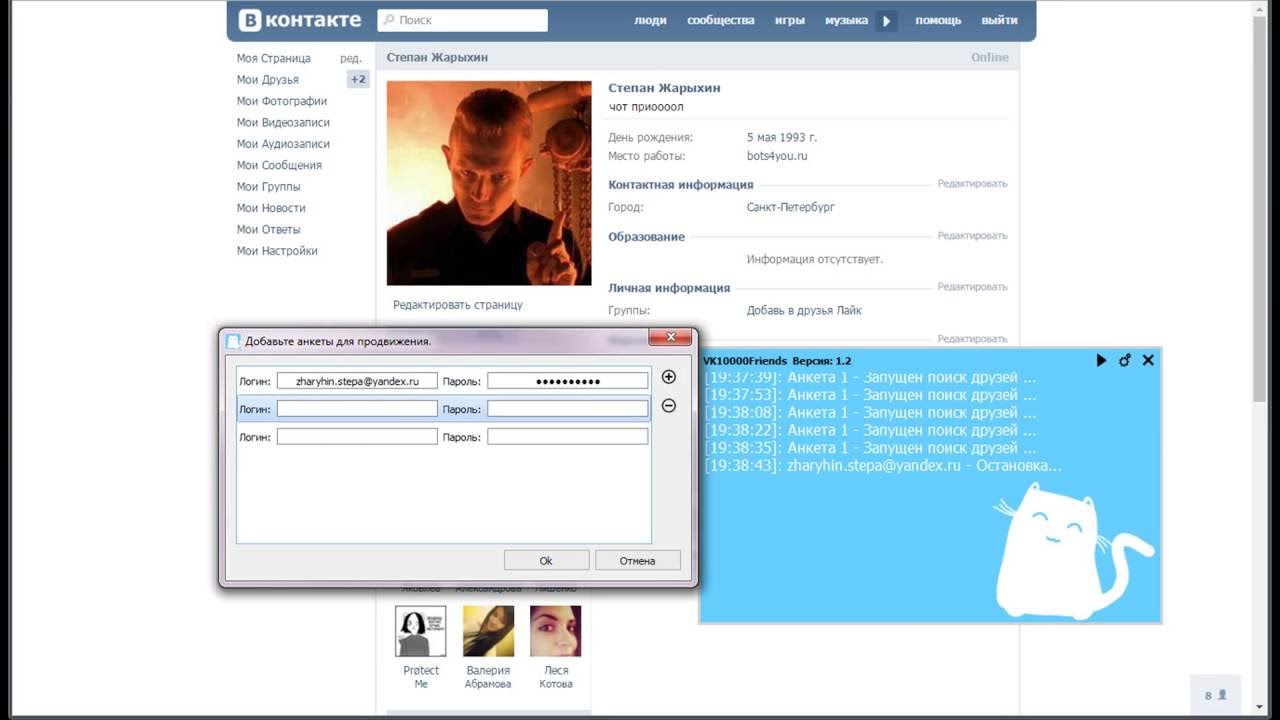The height and width of the screenshot is (720, 1280).
Task: Click group link 'Добавь в друзья Лайк'
Action: 804,310
